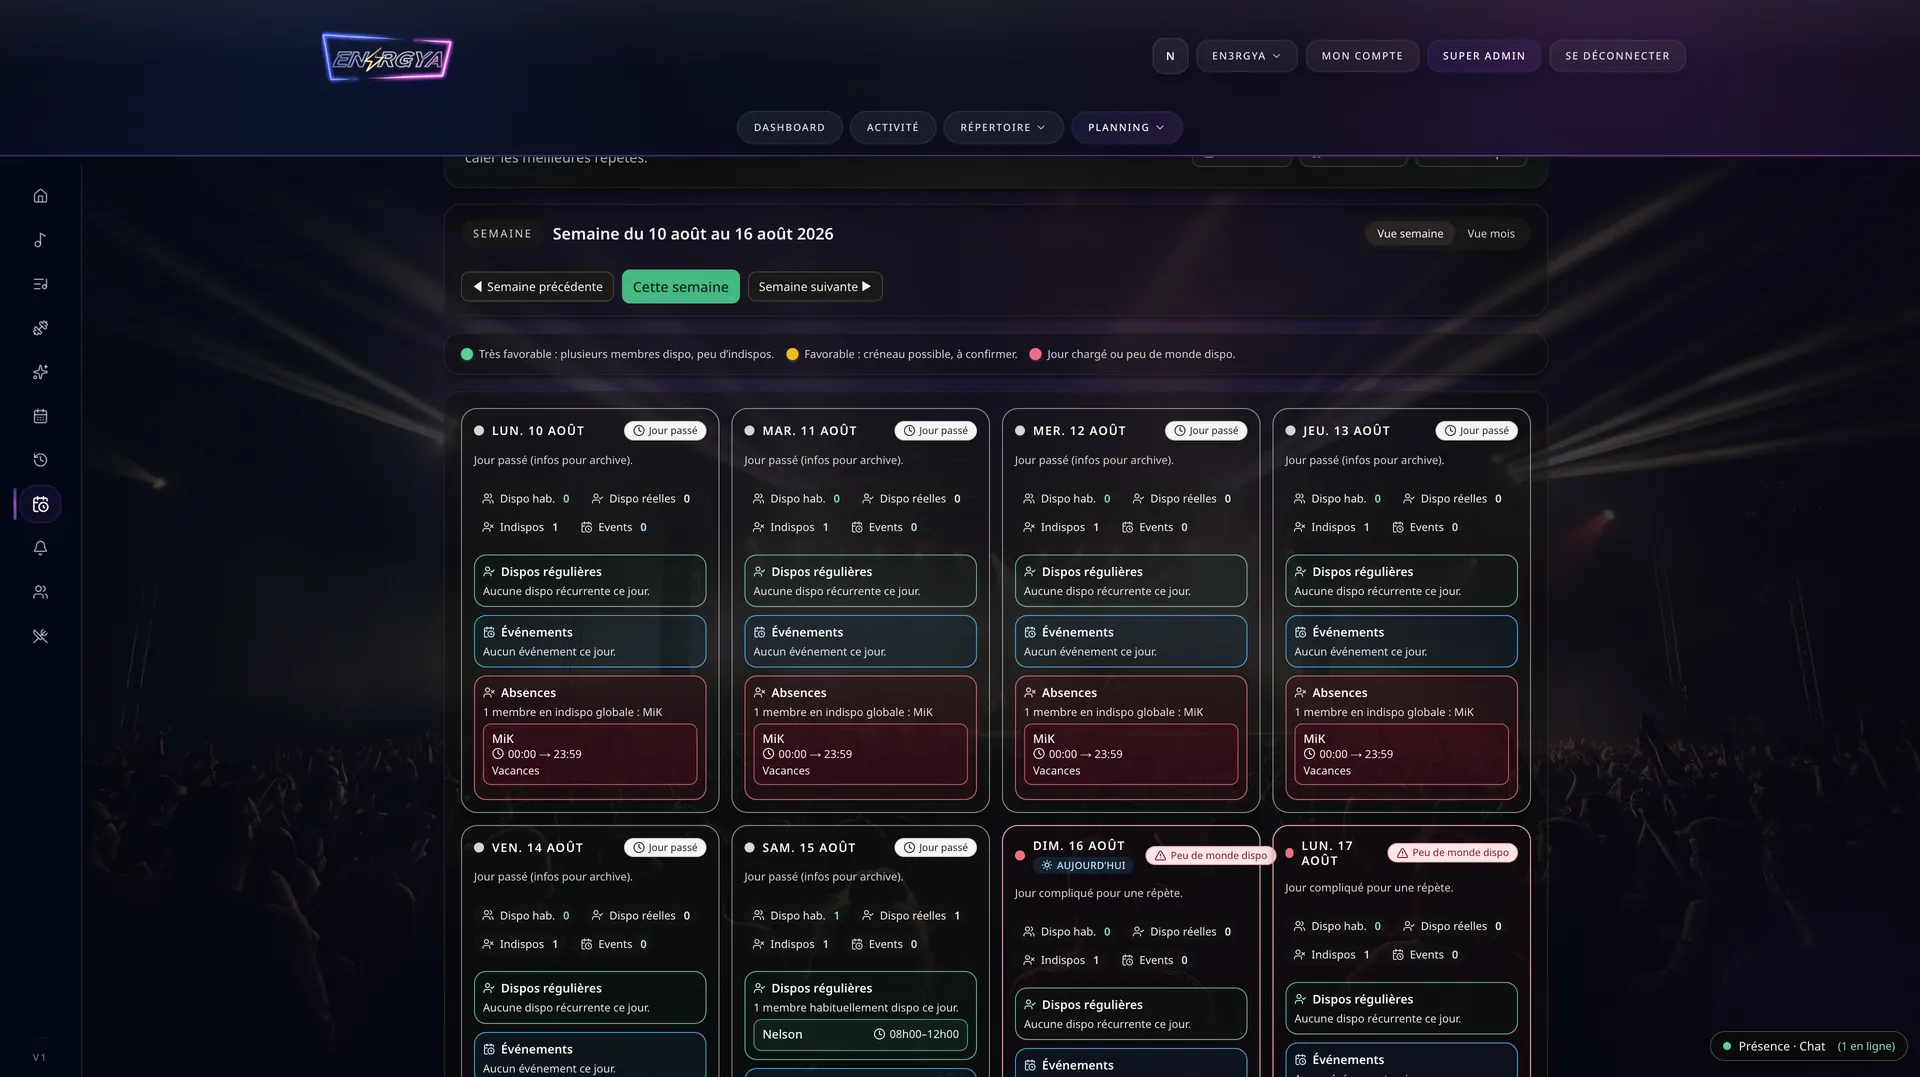Click 'Jour compliqué pour une répète.' under Dim. 16 août
Viewport: 1920px width, 1077px height.
click(x=1098, y=893)
